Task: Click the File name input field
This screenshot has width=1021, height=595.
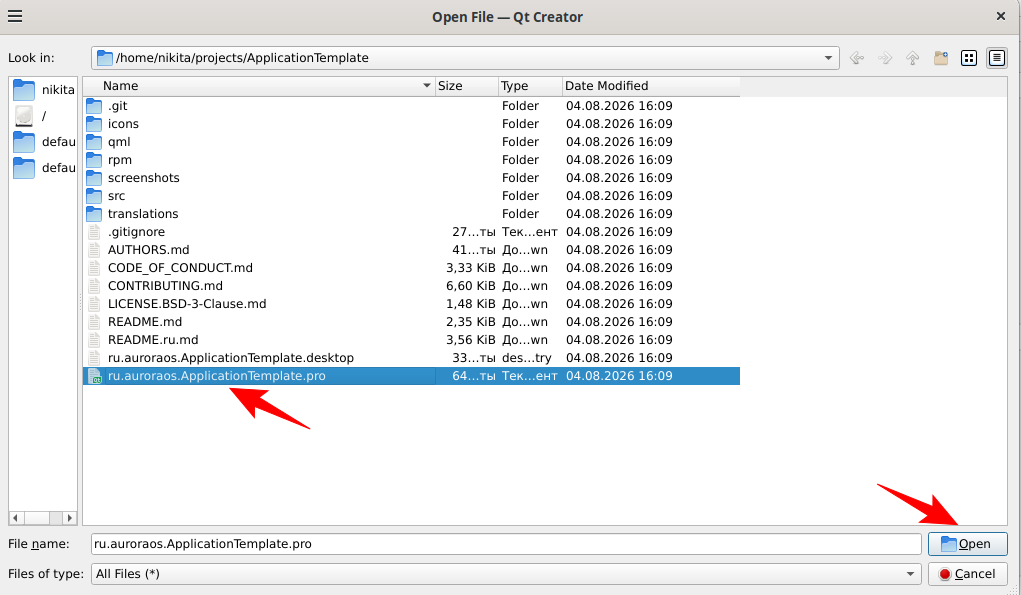Action: pyautogui.click(x=506, y=544)
